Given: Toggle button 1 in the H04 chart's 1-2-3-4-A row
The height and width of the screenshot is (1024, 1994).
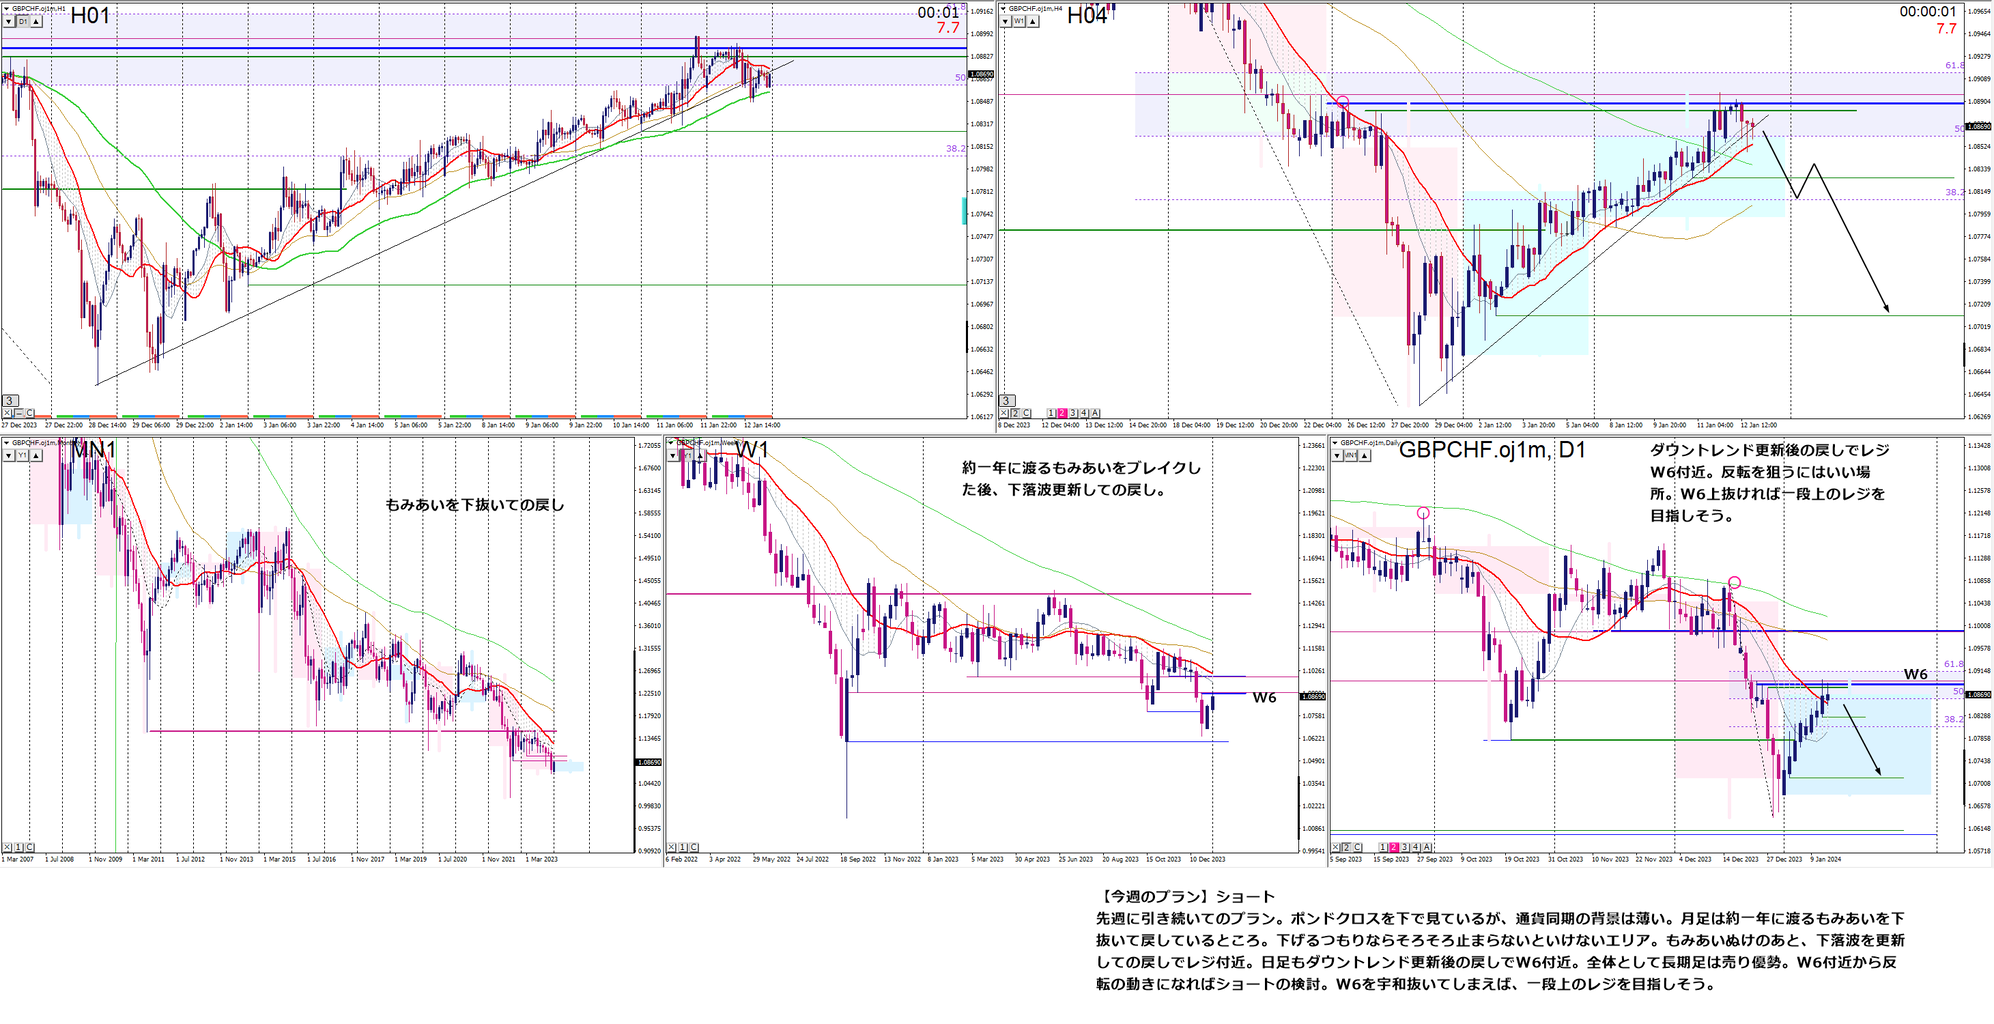Looking at the screenshot, I should (1051, 413).
